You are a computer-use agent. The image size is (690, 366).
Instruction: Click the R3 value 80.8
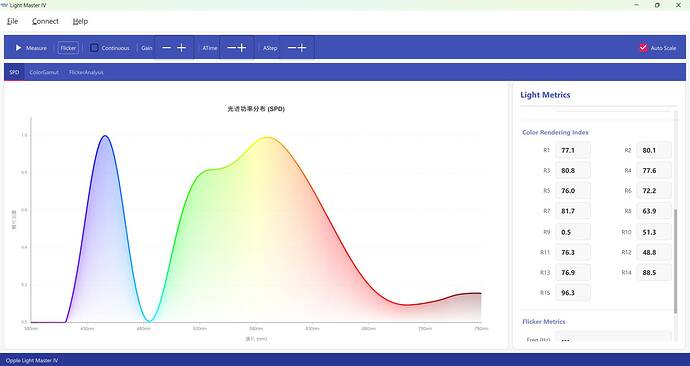pos(573,171)
